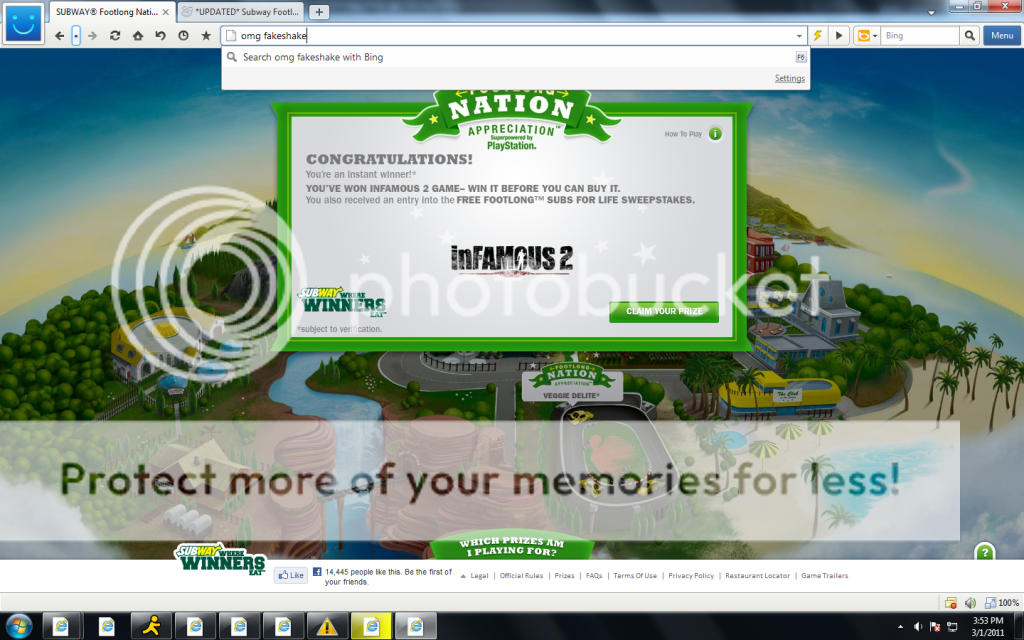Image resolution: width=1024 pixels, height=640 pixels.
Task: Open the highlighted yellow taskbar browser window
Action: (371, 627)
